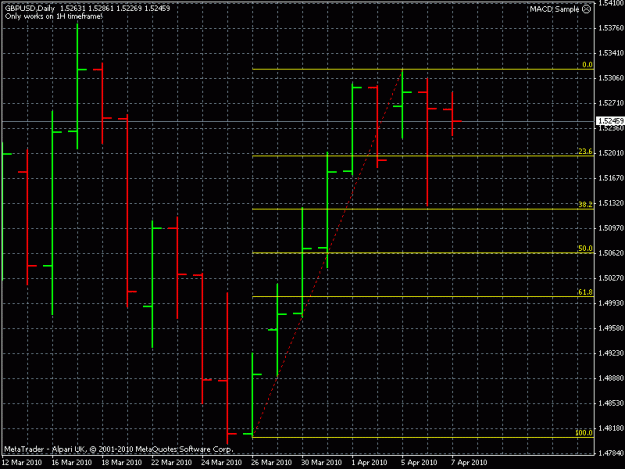Select the 38.2 Fibonacci level label

(585, 204)
